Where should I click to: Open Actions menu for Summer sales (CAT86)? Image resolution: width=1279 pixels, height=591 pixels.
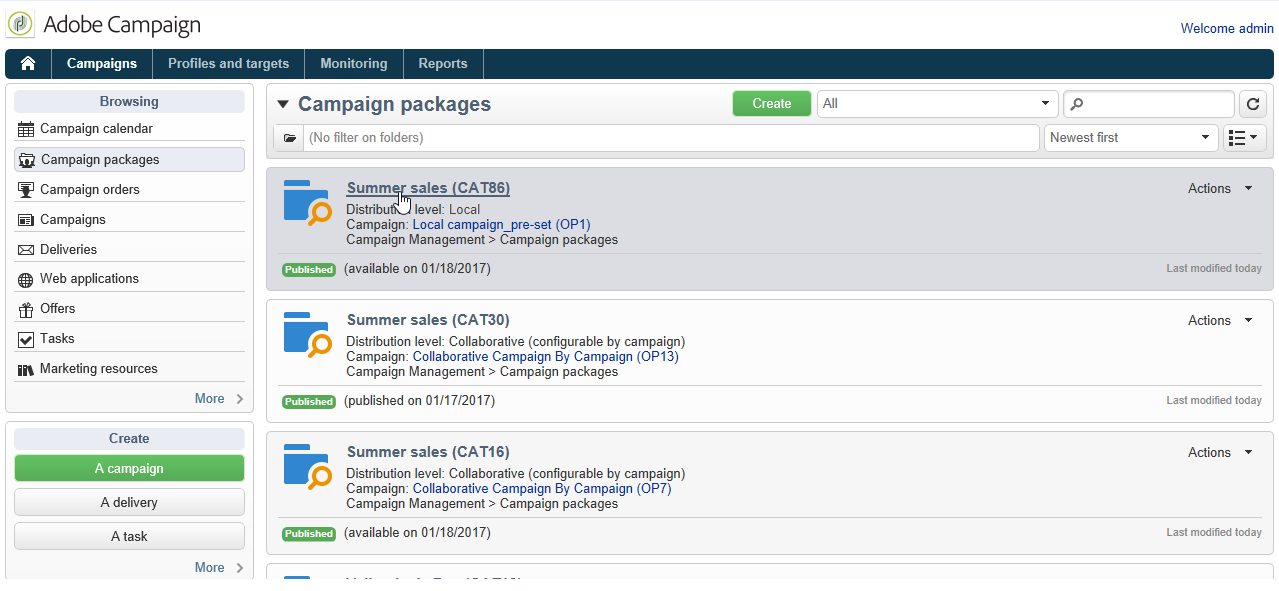1219,189
